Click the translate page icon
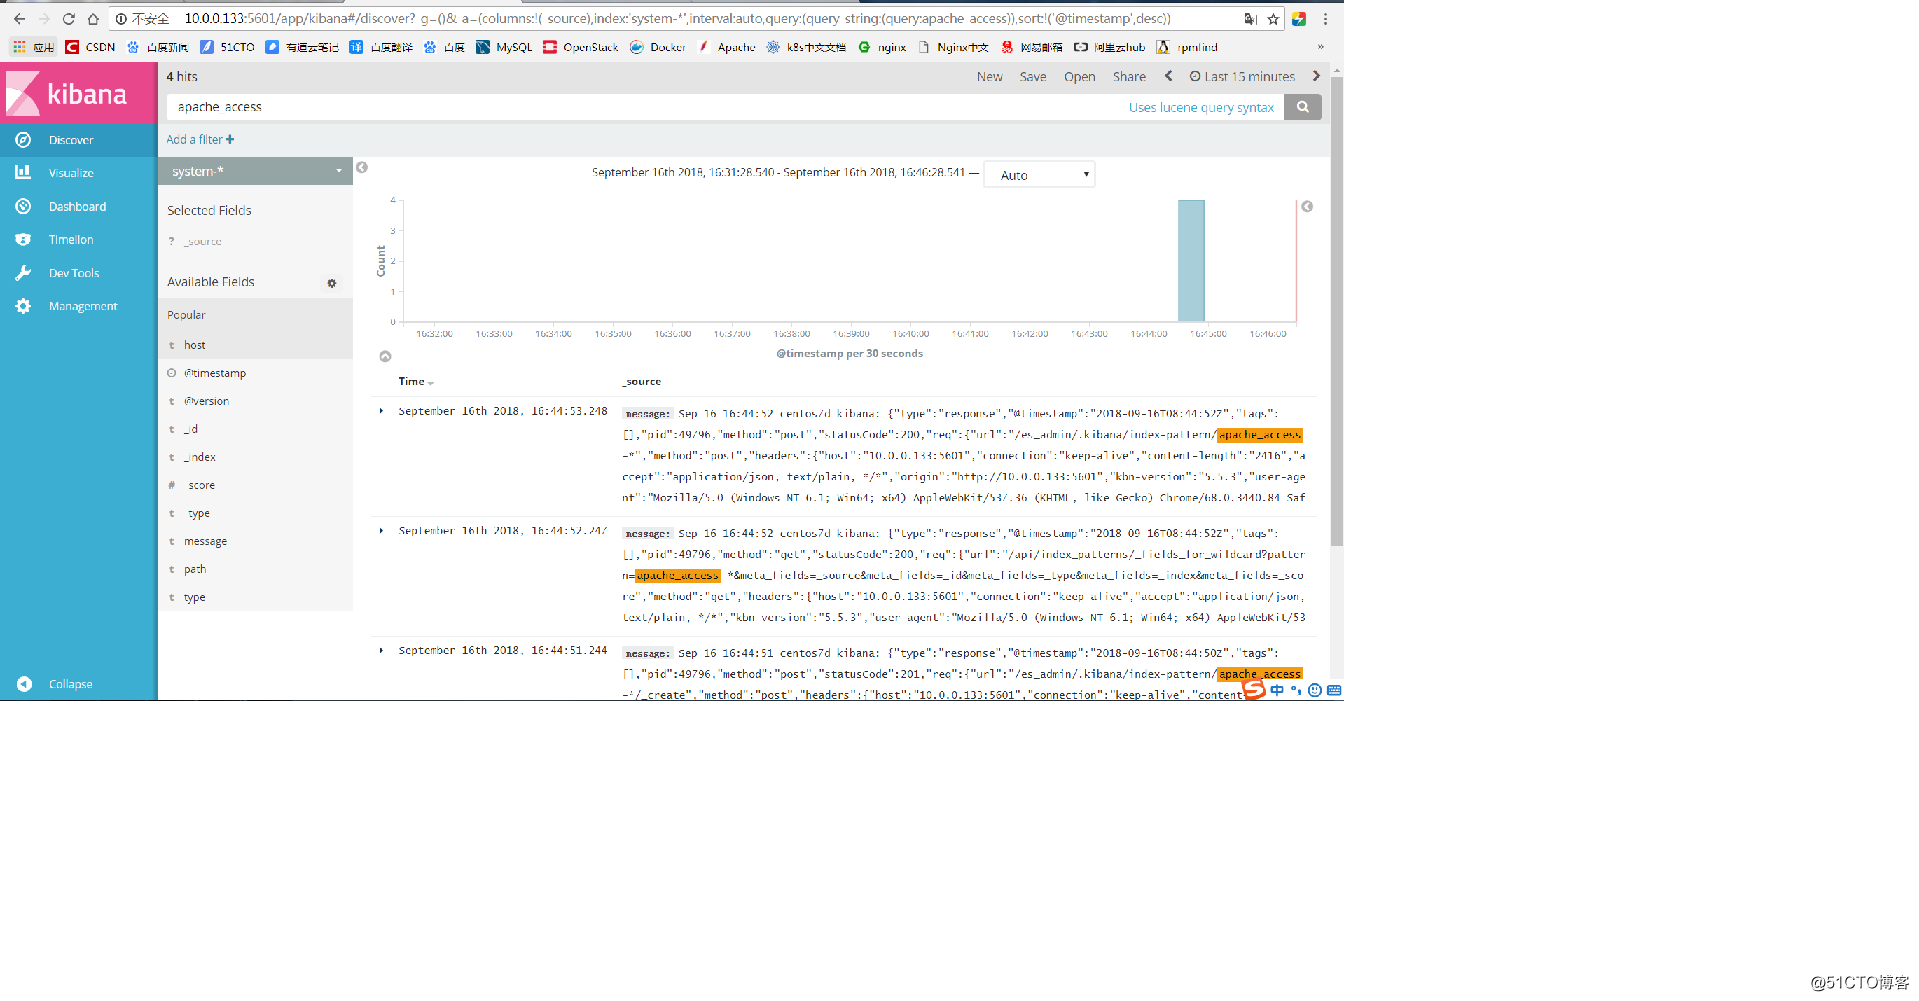 point(1250,19)
